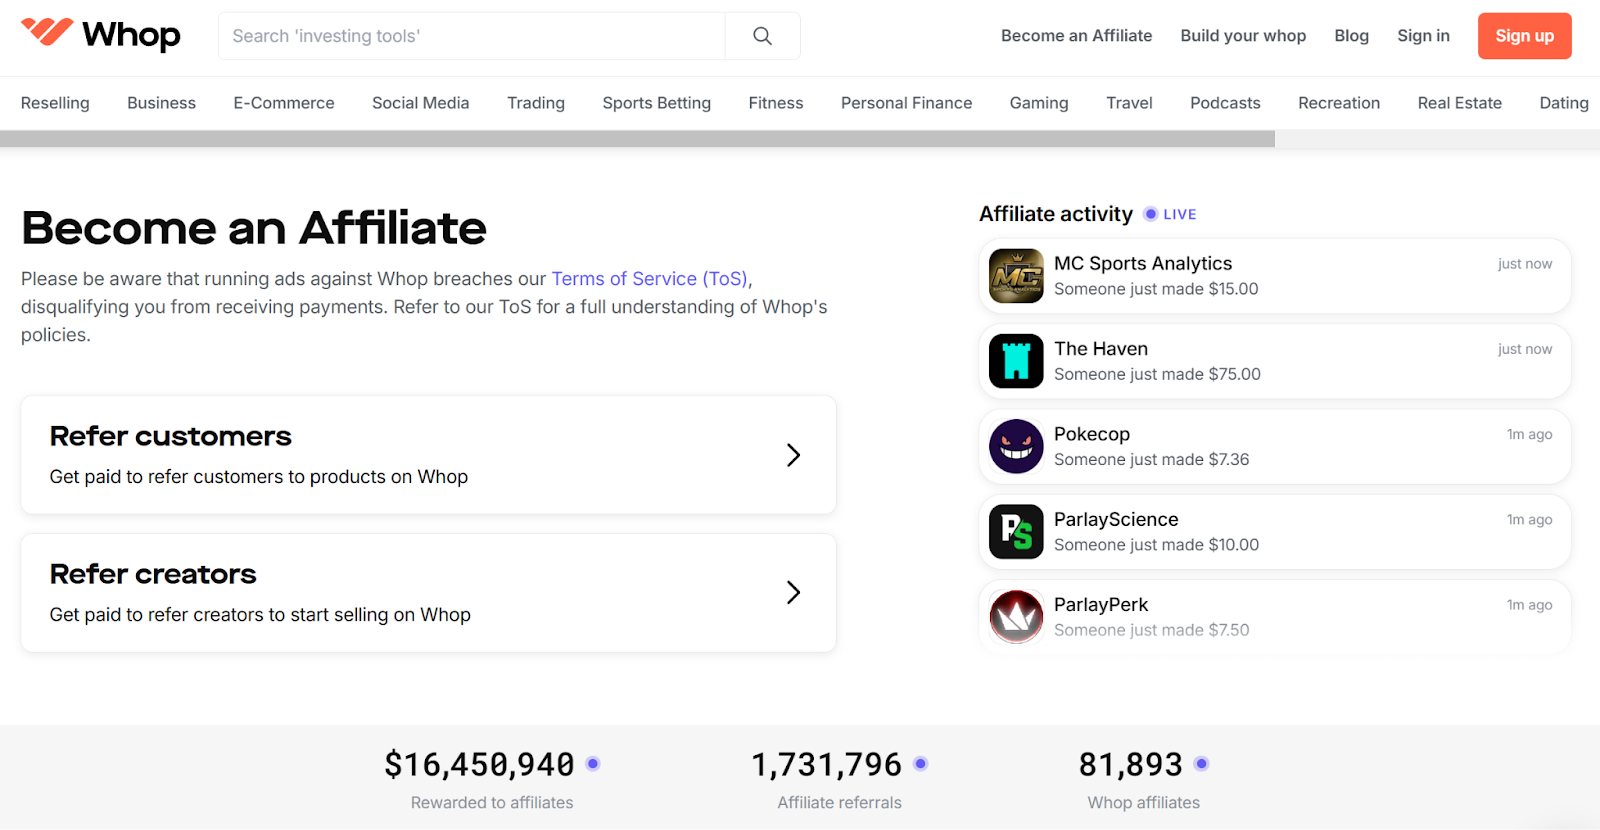Click dot beside Affiliate referrals count
1600x830 pixels.
tap(921, 764)
